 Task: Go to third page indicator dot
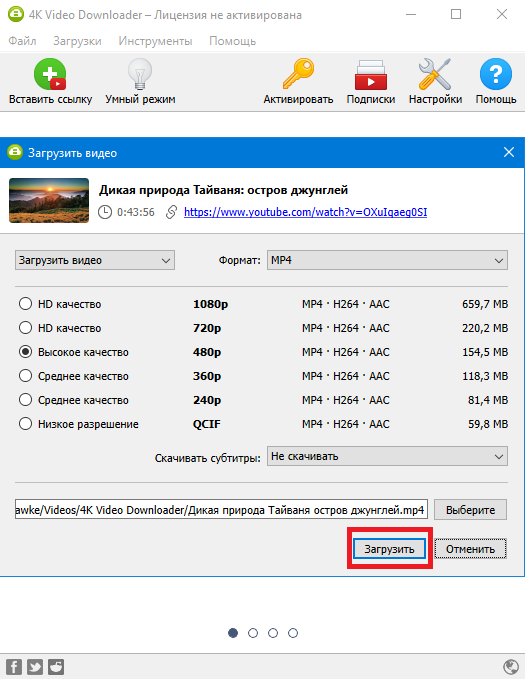coord(273,633)
